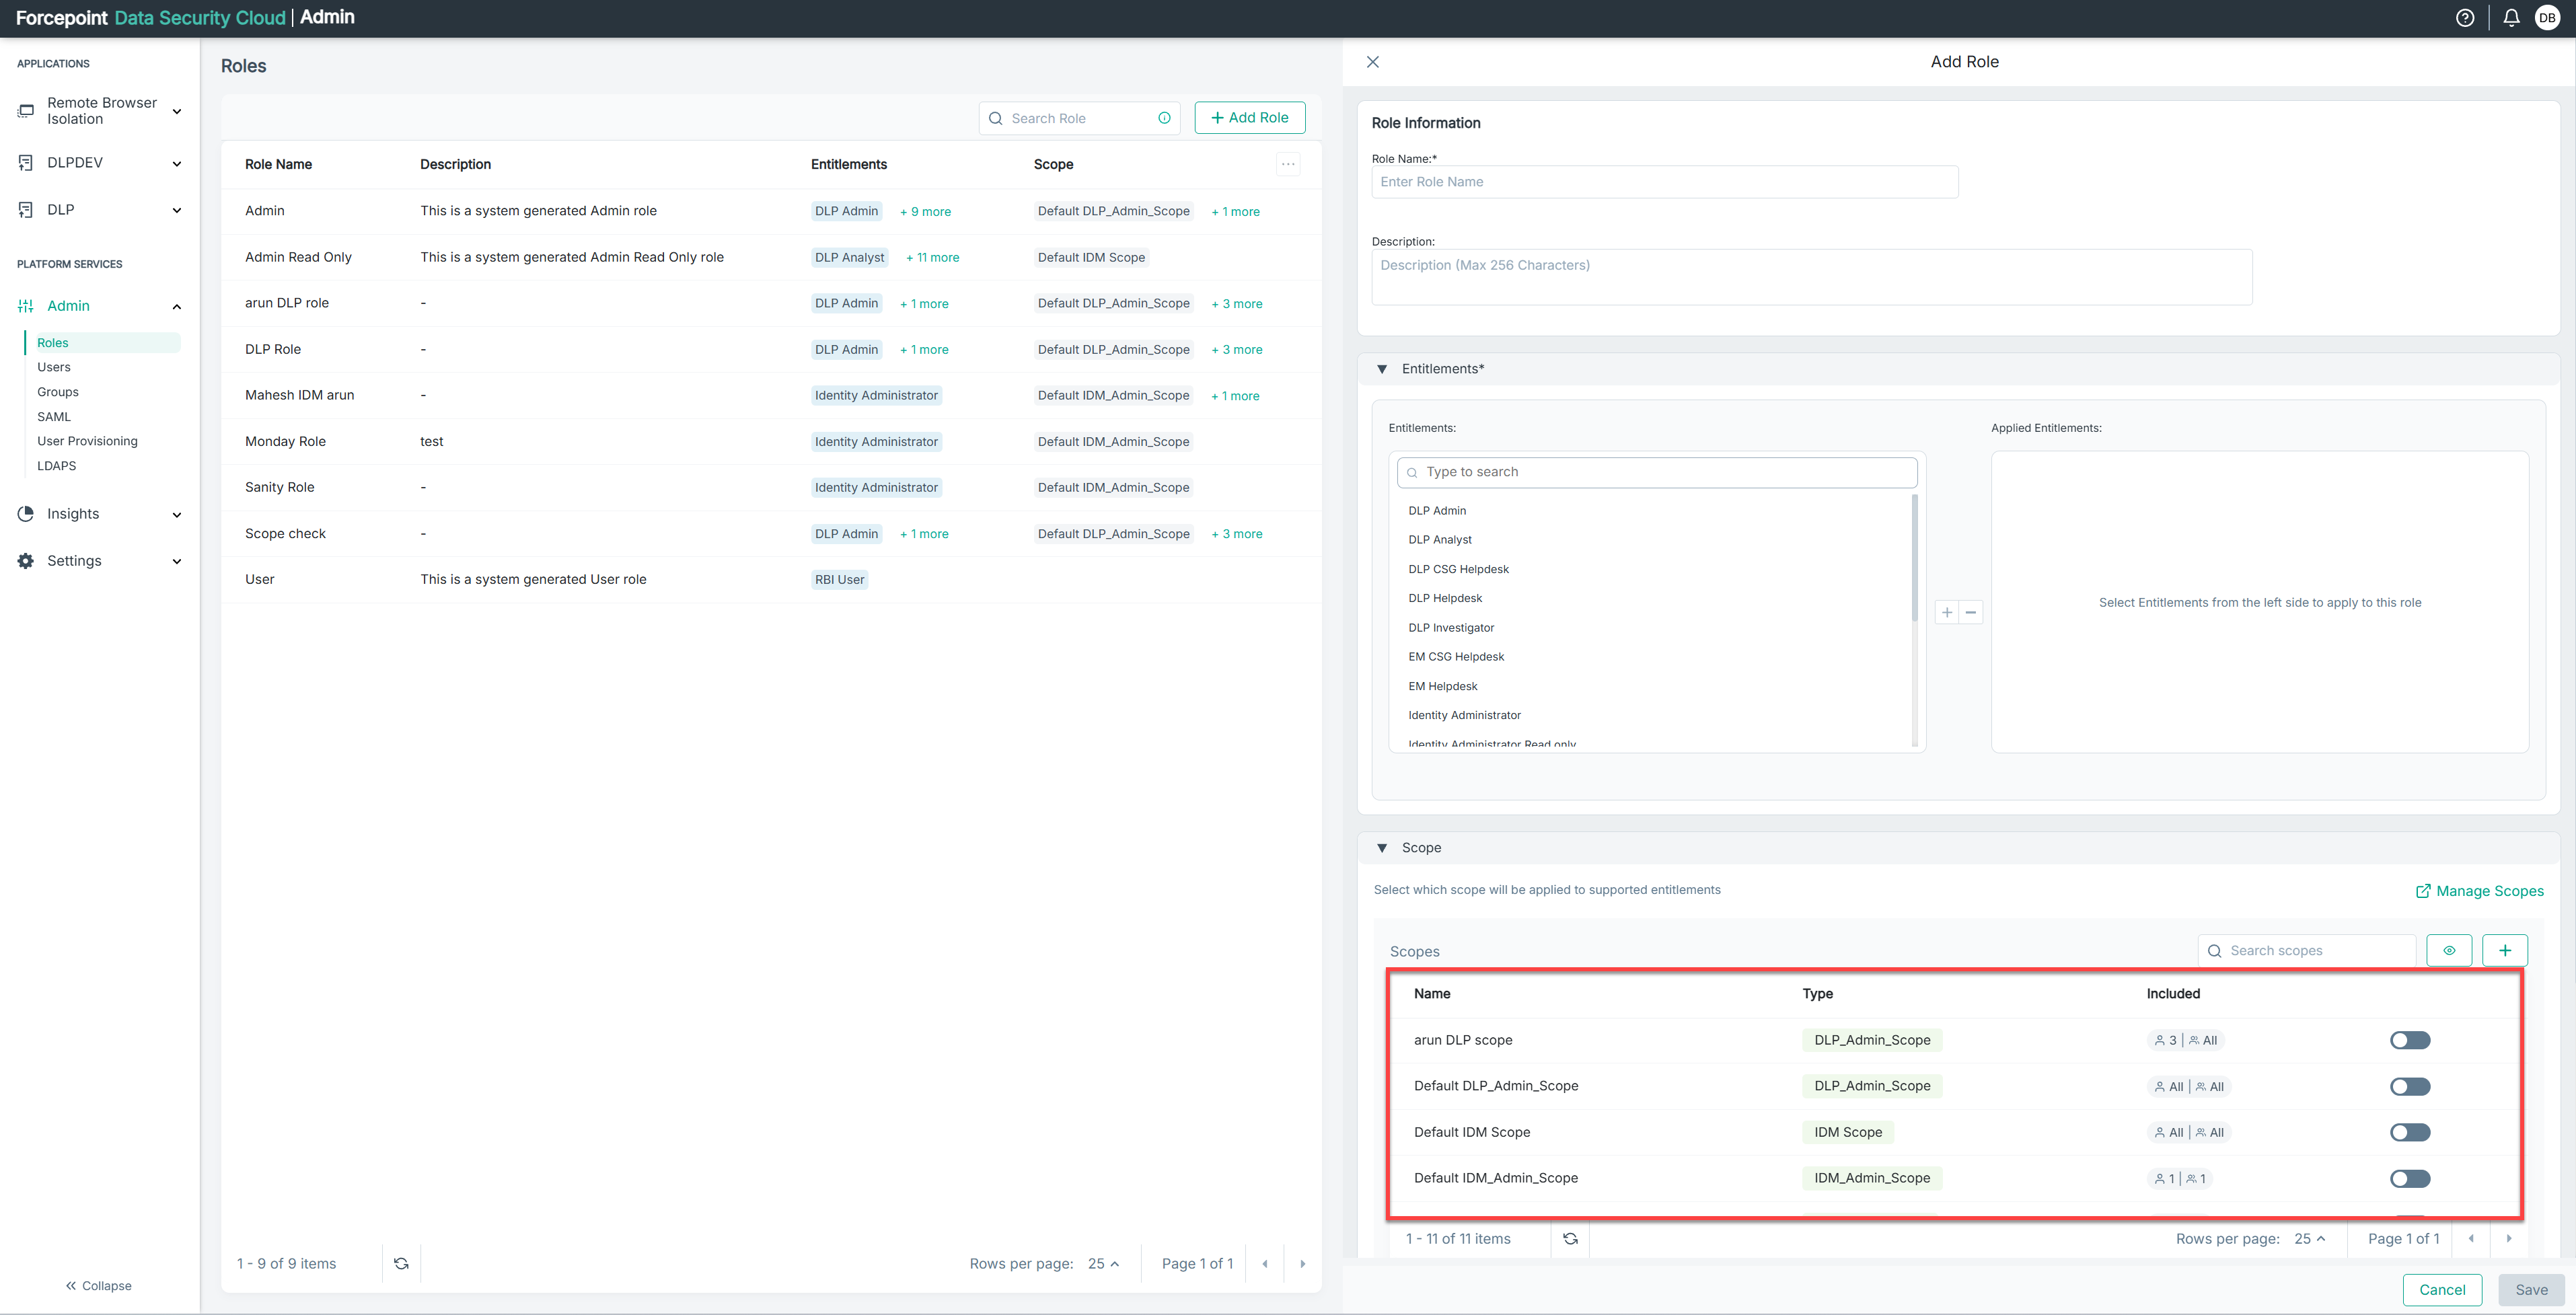Click the plus button to apply entitlement
Image resolution: width=2576 pixels, height=1315 pixels.
1947,613
